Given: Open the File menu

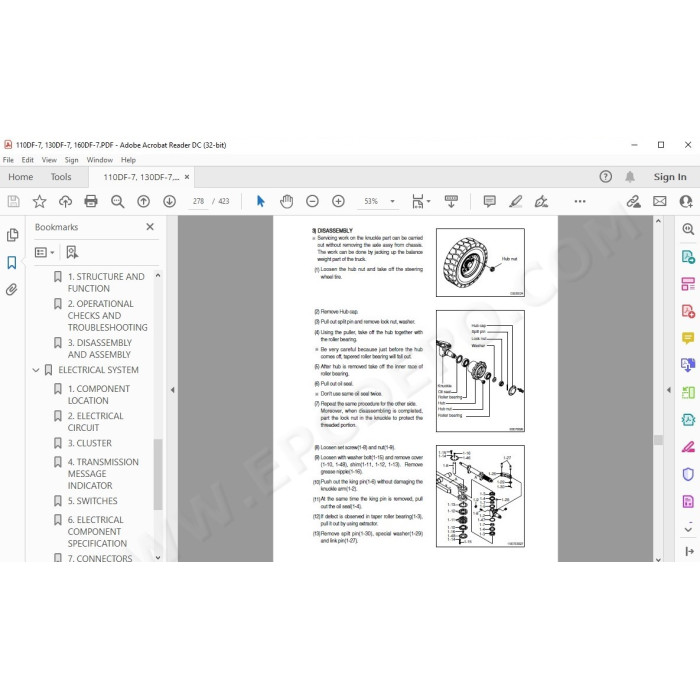Looking at the screenshot, I should point(8,160).
